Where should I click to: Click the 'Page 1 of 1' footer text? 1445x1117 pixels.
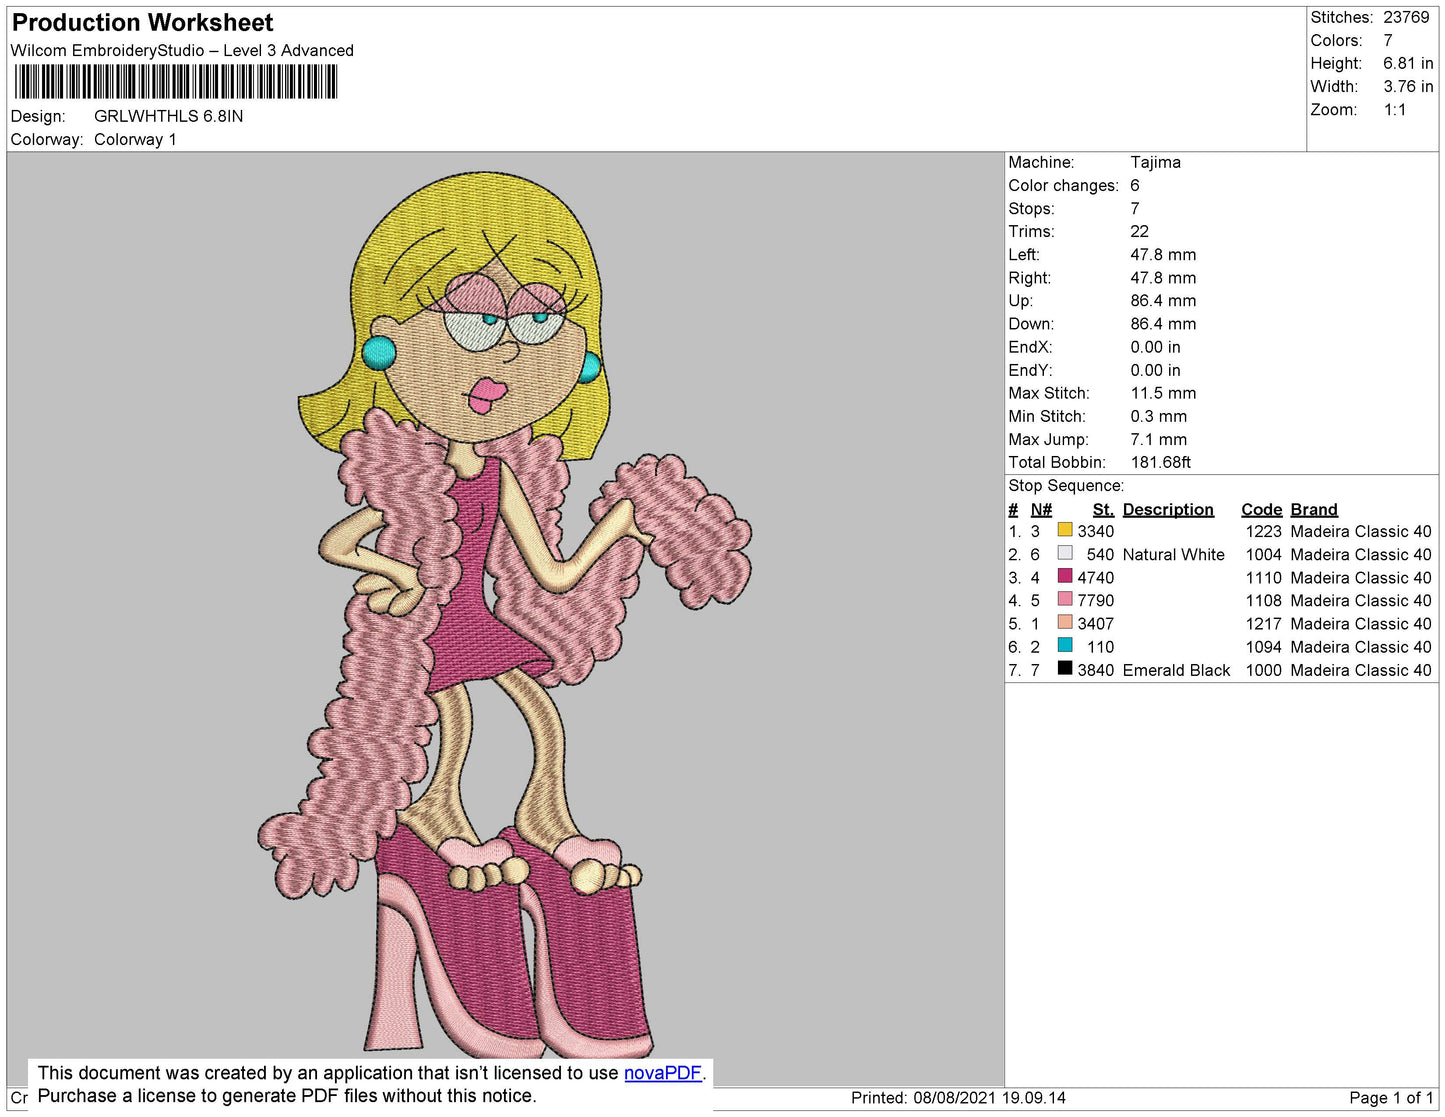click(1391, 1097)
